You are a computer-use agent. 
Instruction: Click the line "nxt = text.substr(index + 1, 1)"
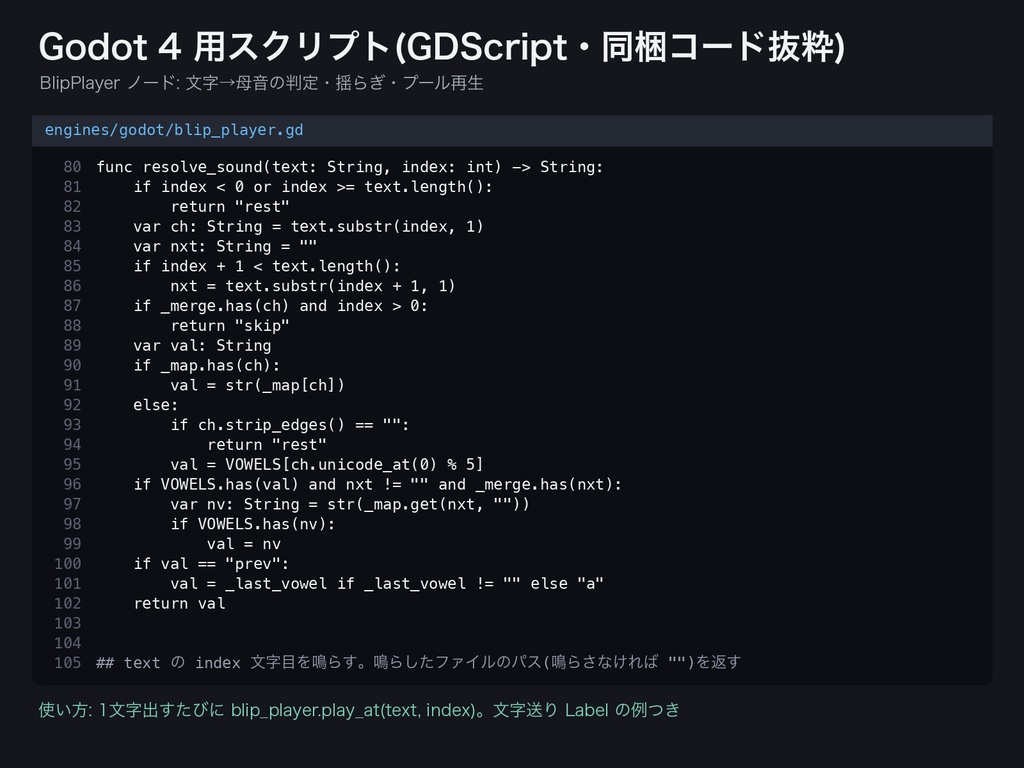click(313, 286)
